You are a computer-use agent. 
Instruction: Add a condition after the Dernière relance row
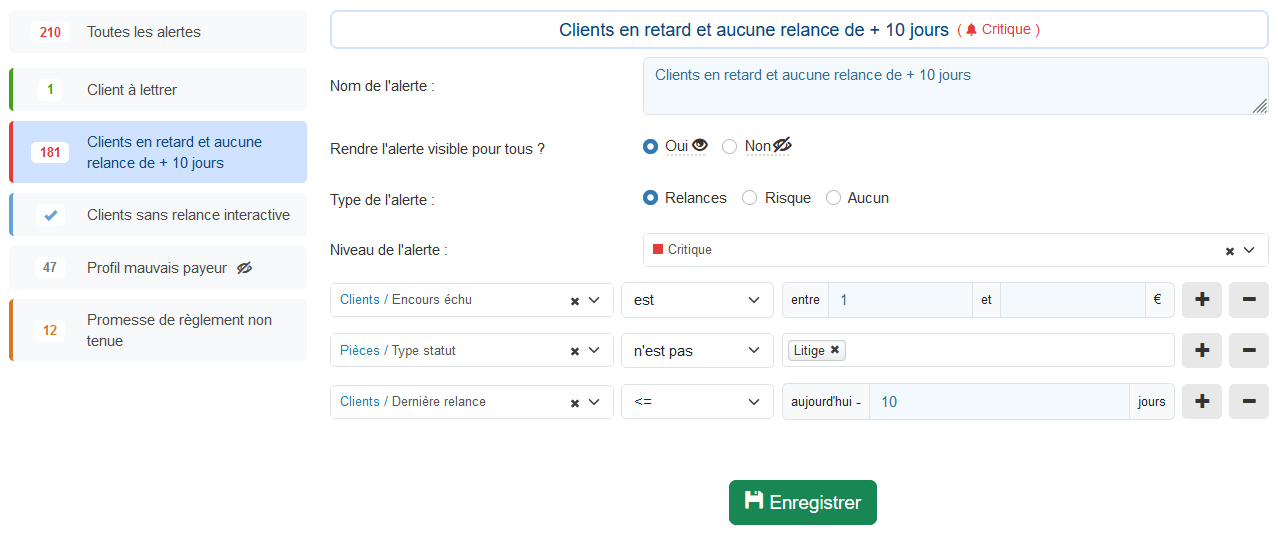tap(1202, 401)
